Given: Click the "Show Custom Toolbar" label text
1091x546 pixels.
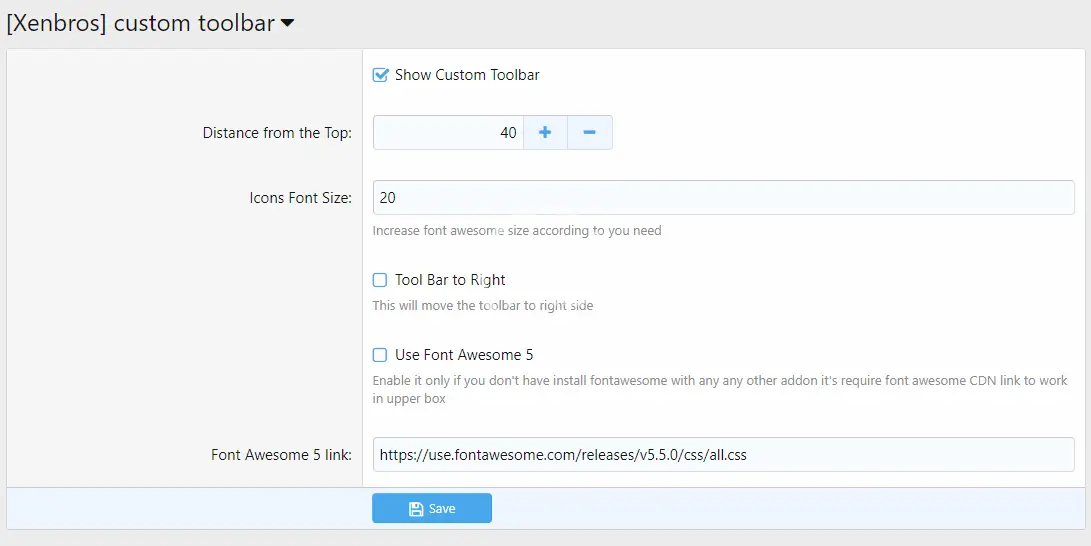Looking at the screenshot, I should coord(467,75).
